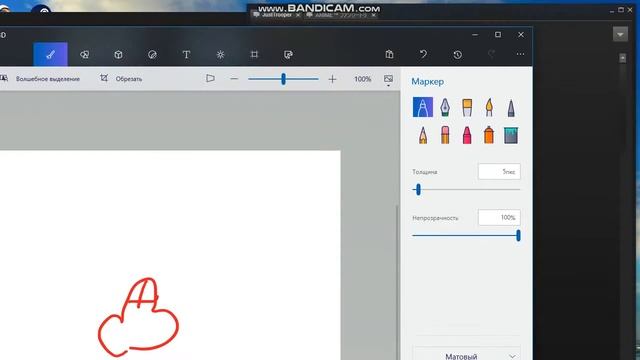
Task: Click the Непрозрачность opacity input field
Action: click(x=499, y=218)
